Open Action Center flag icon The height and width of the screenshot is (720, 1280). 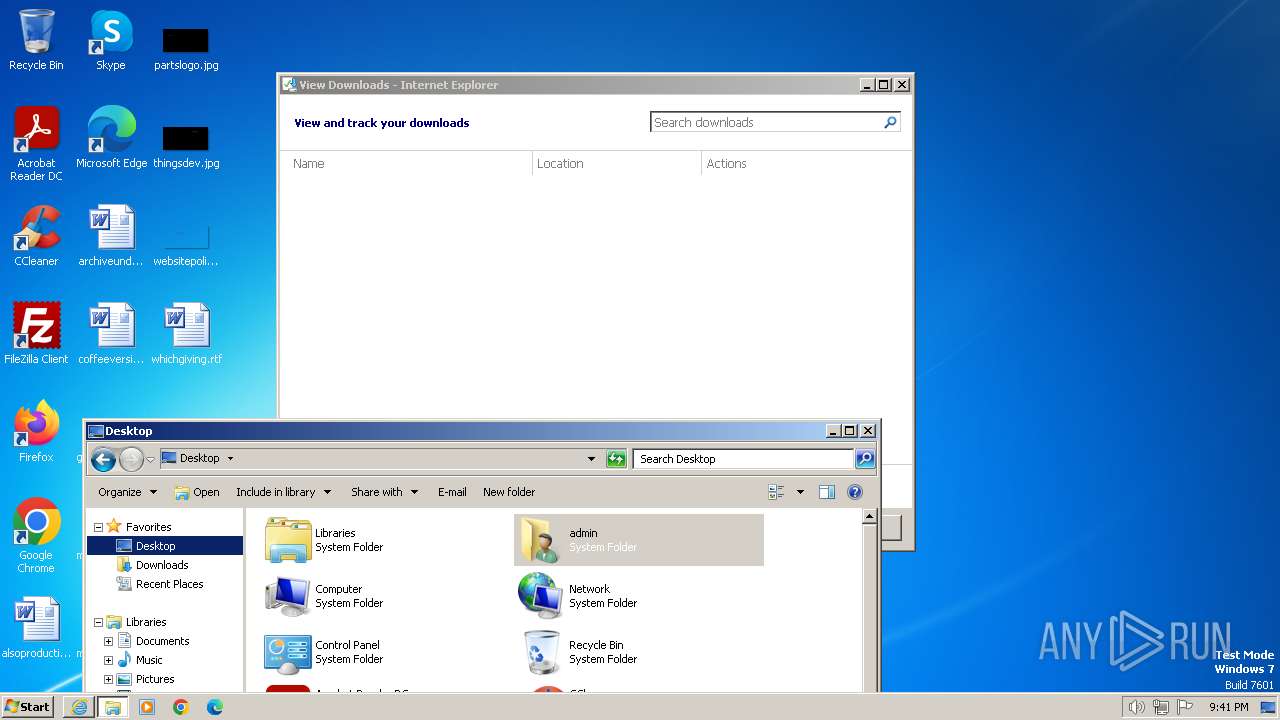(1185, 707)
